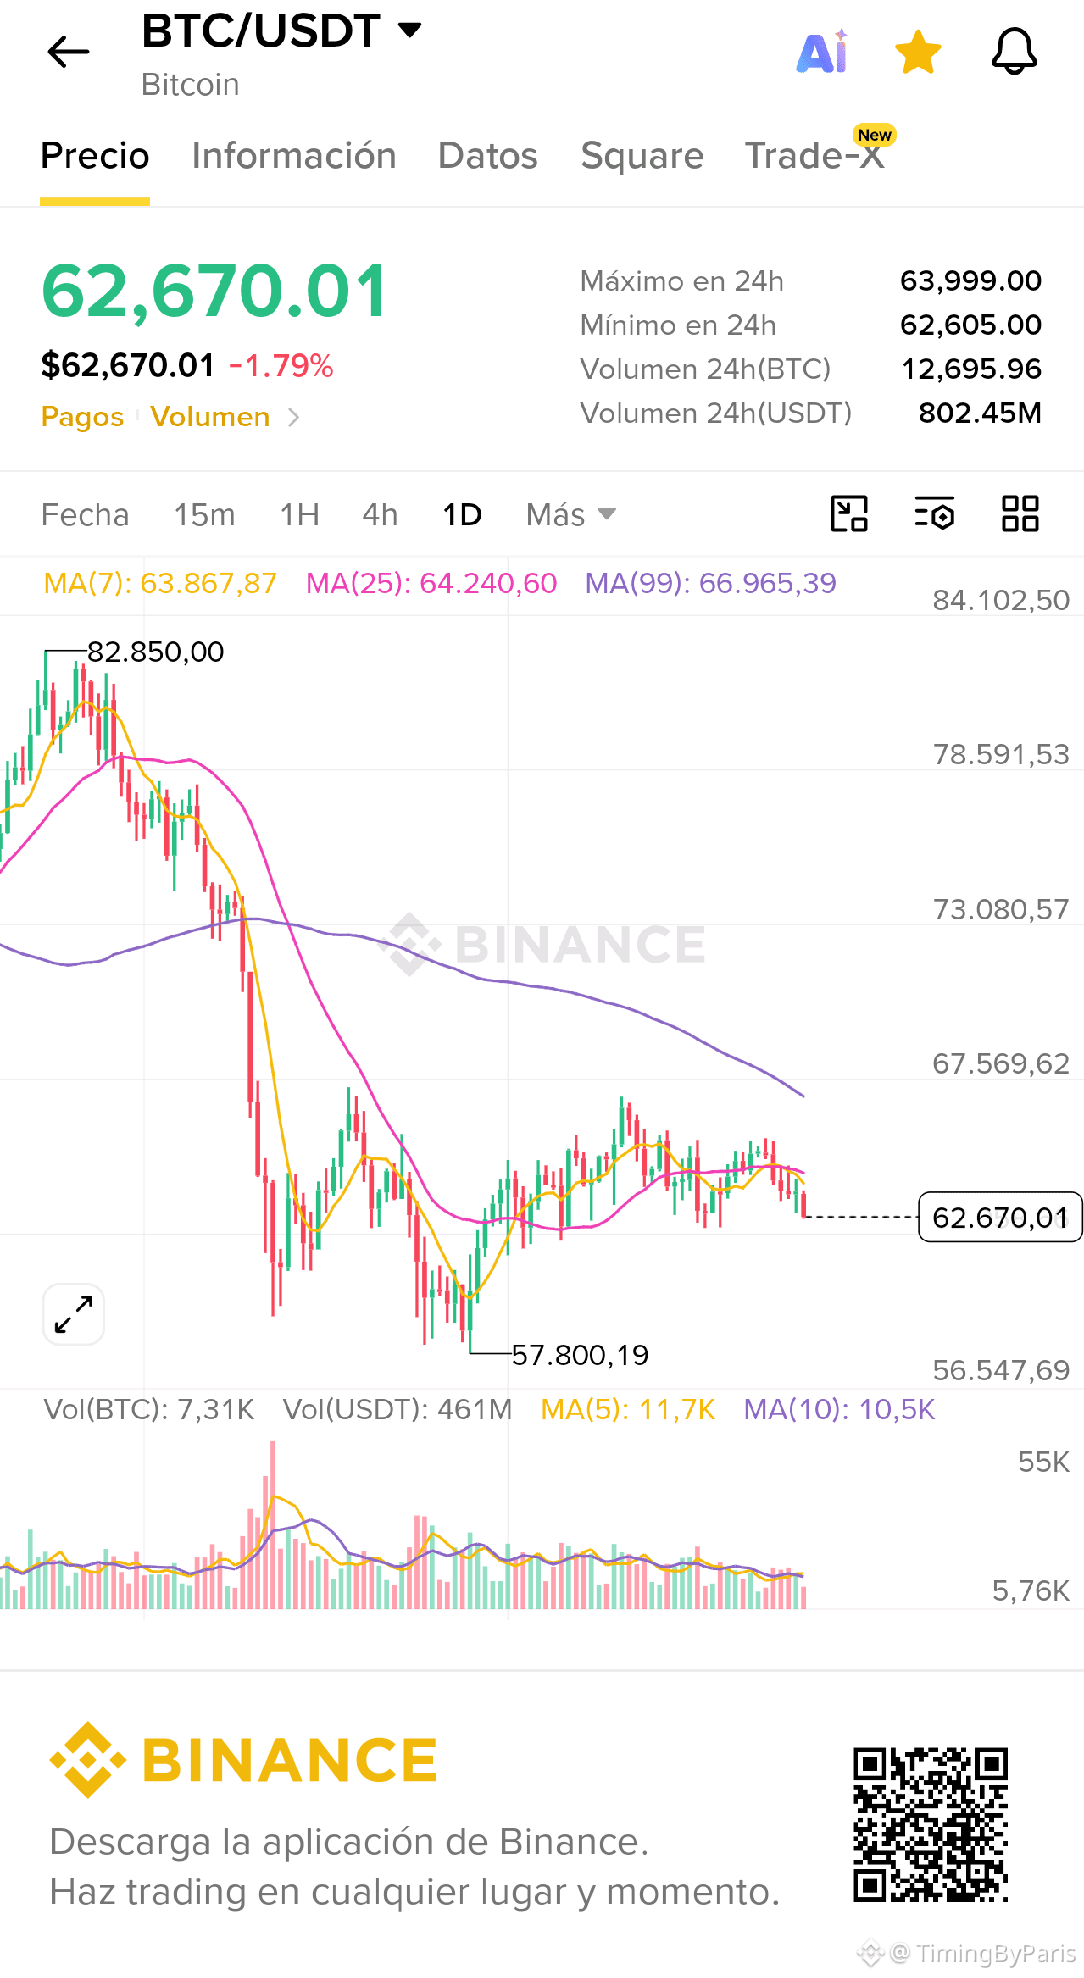Open the AI assistant icon
This screenshot has height=1978, width=1084.
(x=822, y=52)
